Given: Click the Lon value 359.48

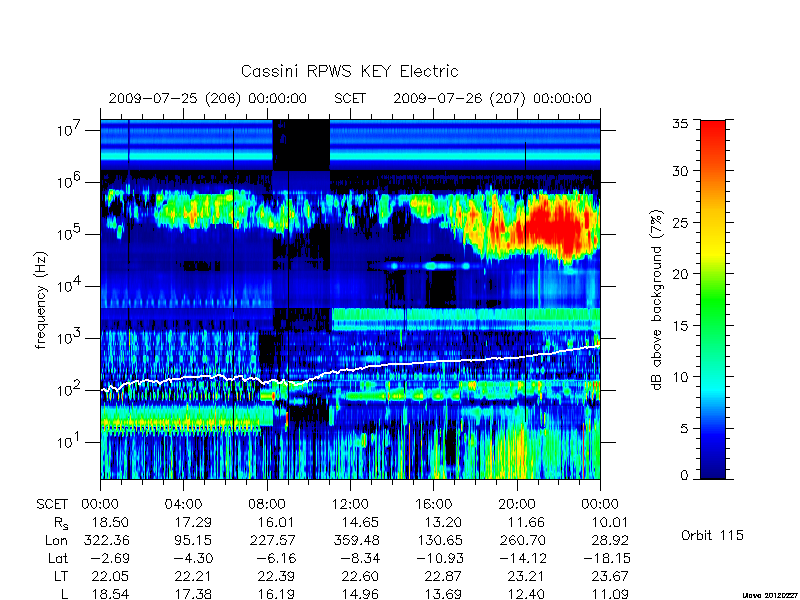Looking at the screenshot, I should coord(356,540).
